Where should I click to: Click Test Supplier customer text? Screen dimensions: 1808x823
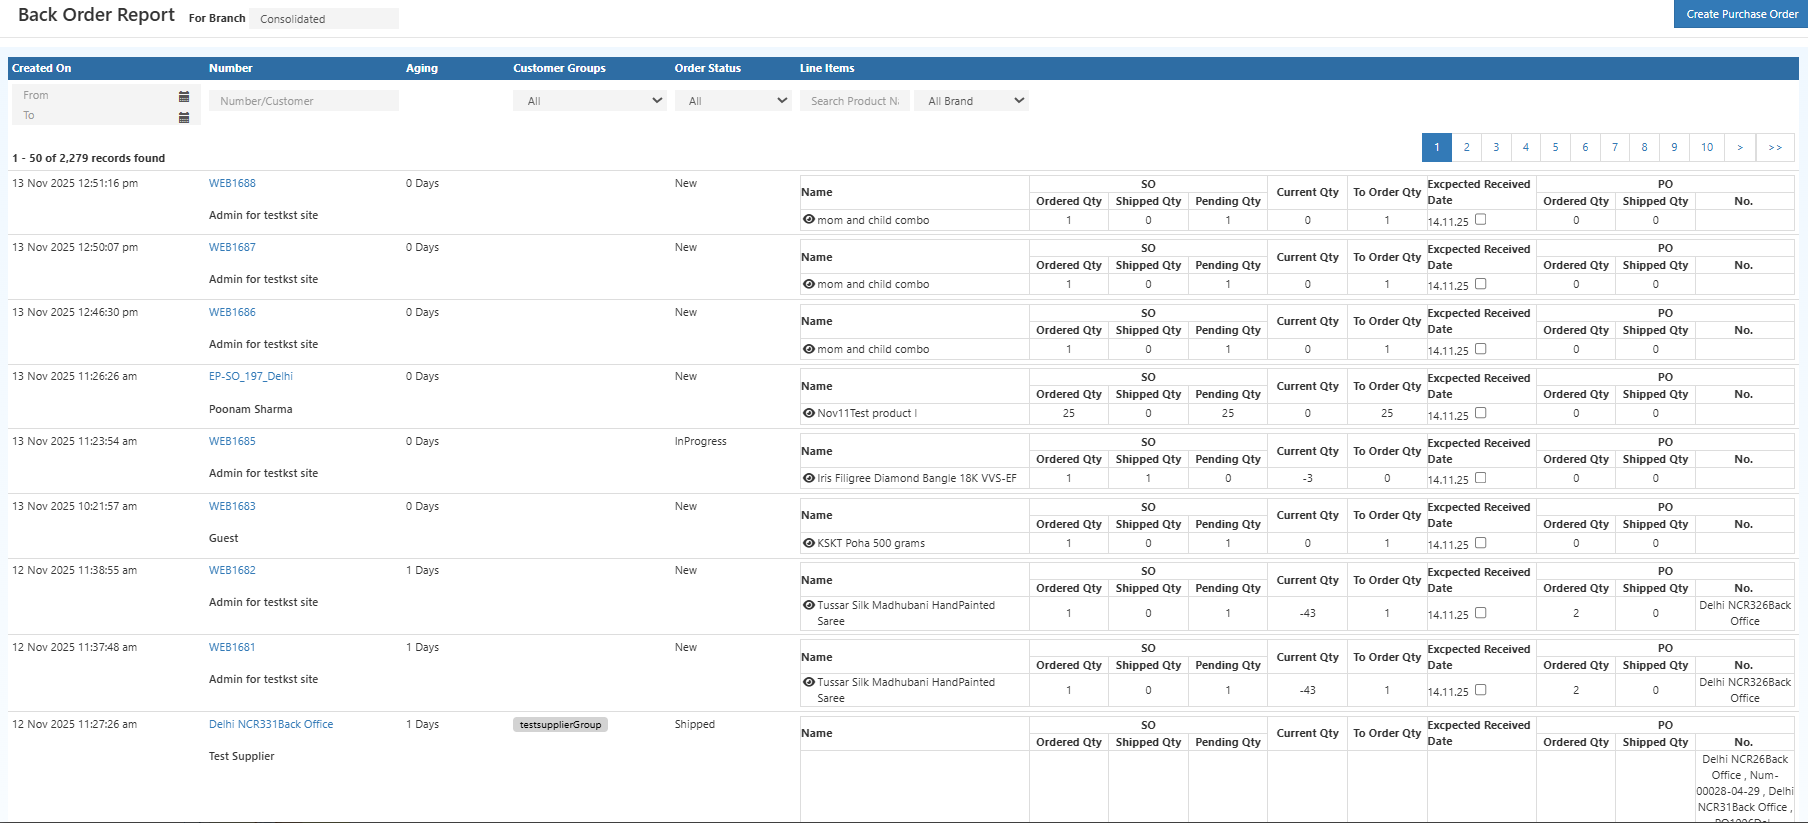(x=242, y=756)
